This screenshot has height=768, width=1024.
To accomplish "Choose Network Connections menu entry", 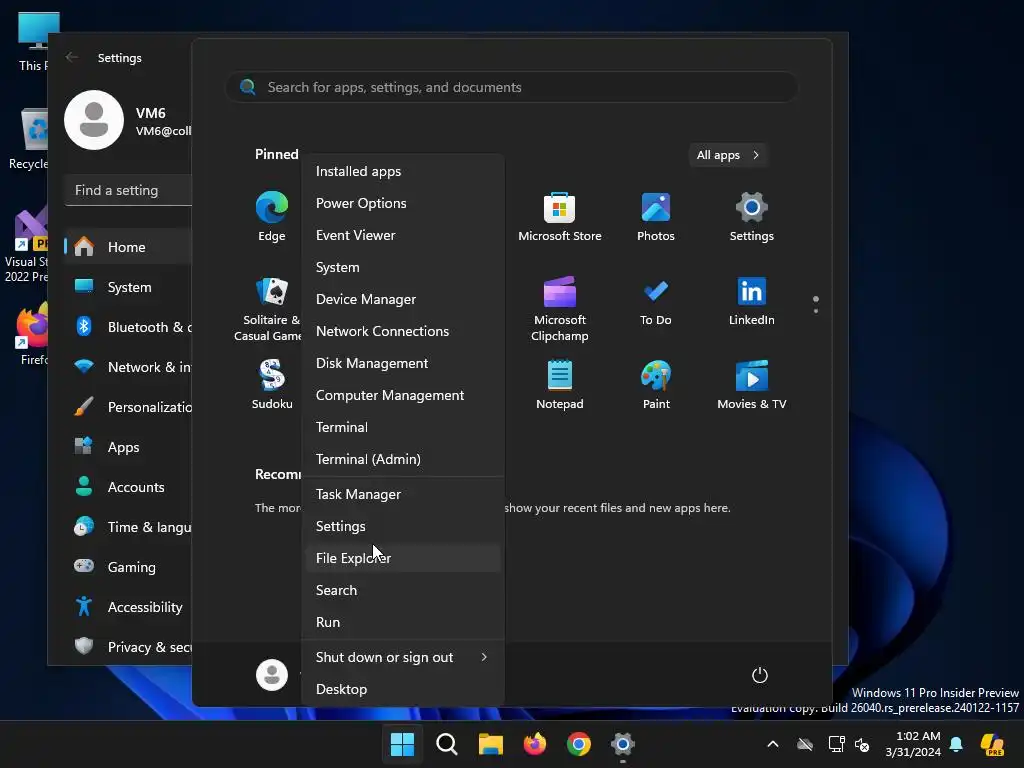I will tap(402, 331).
